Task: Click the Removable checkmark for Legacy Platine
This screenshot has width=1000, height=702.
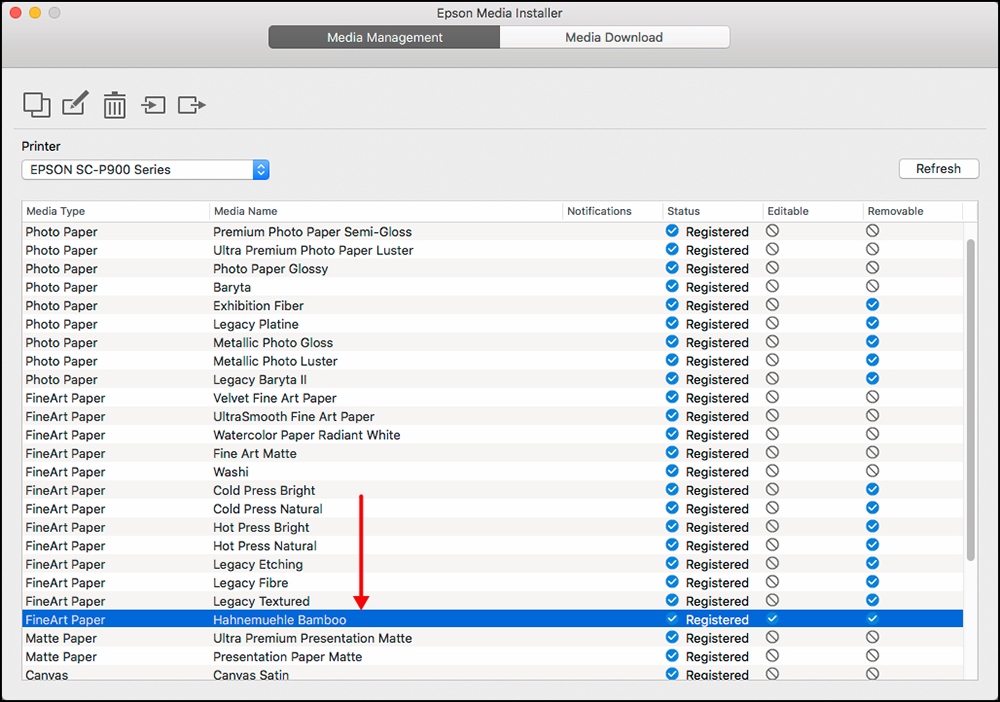Action: coord(872,323)
